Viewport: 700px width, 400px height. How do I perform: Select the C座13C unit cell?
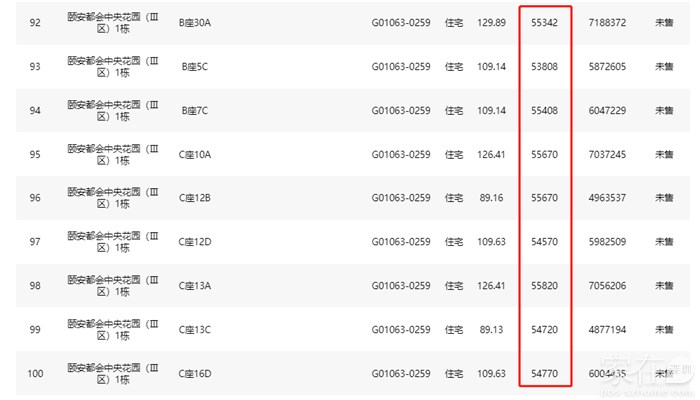pos(195,330)
